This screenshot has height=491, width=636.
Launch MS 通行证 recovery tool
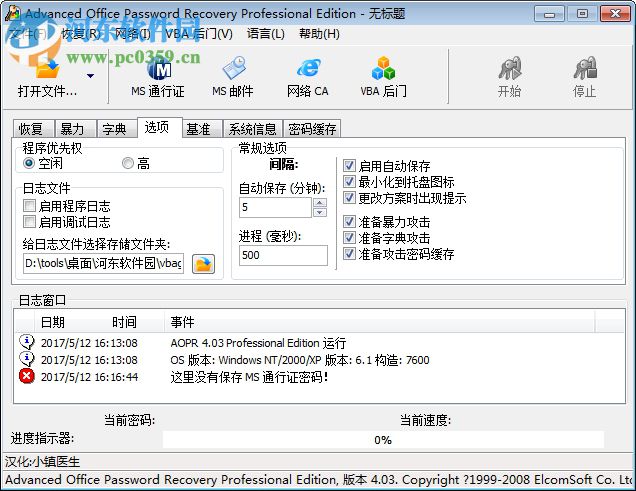click(x=158, y=77)
